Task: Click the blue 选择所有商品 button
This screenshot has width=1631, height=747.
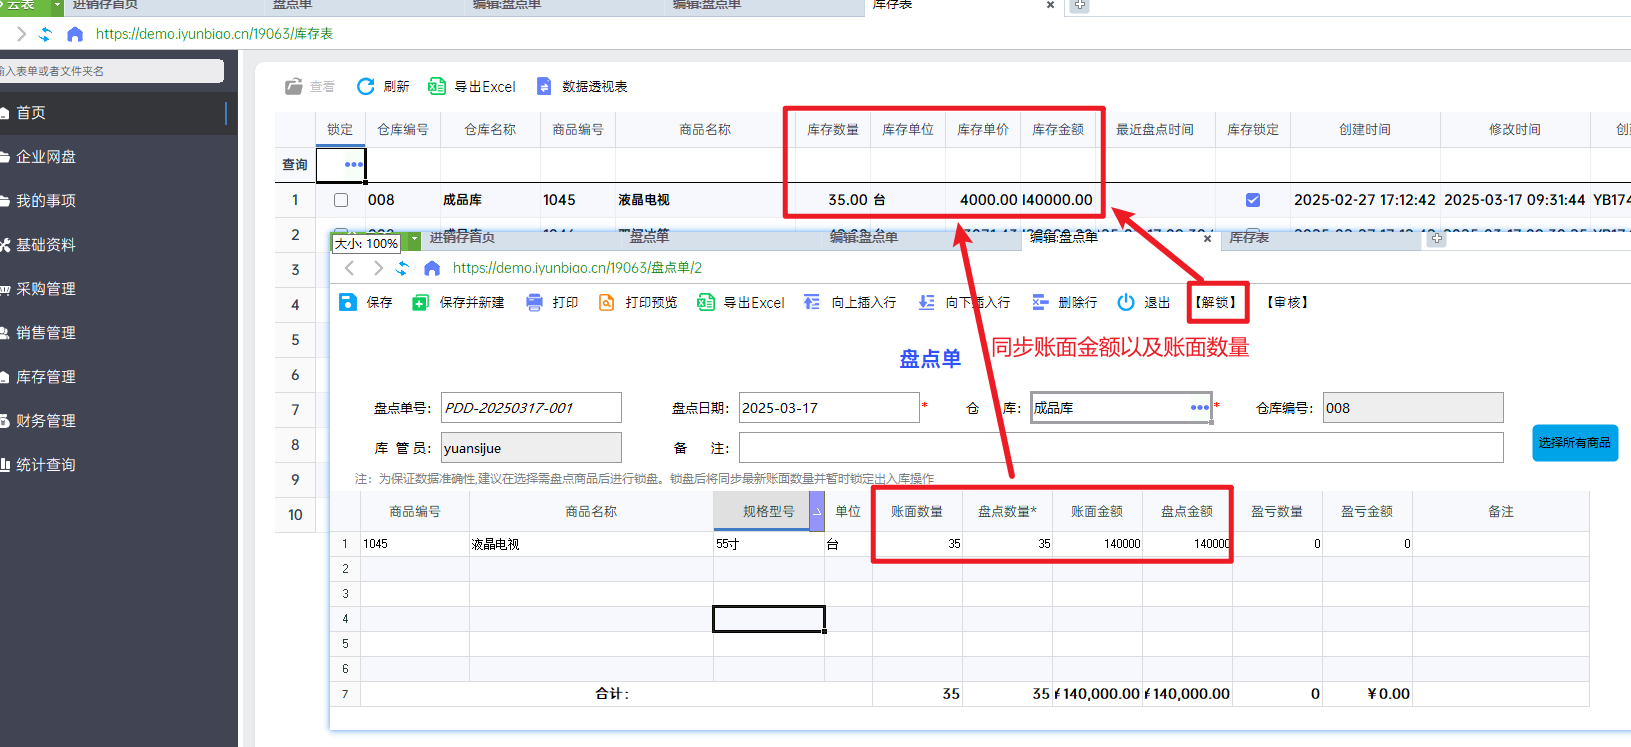Action: [x=1575, y=443]
